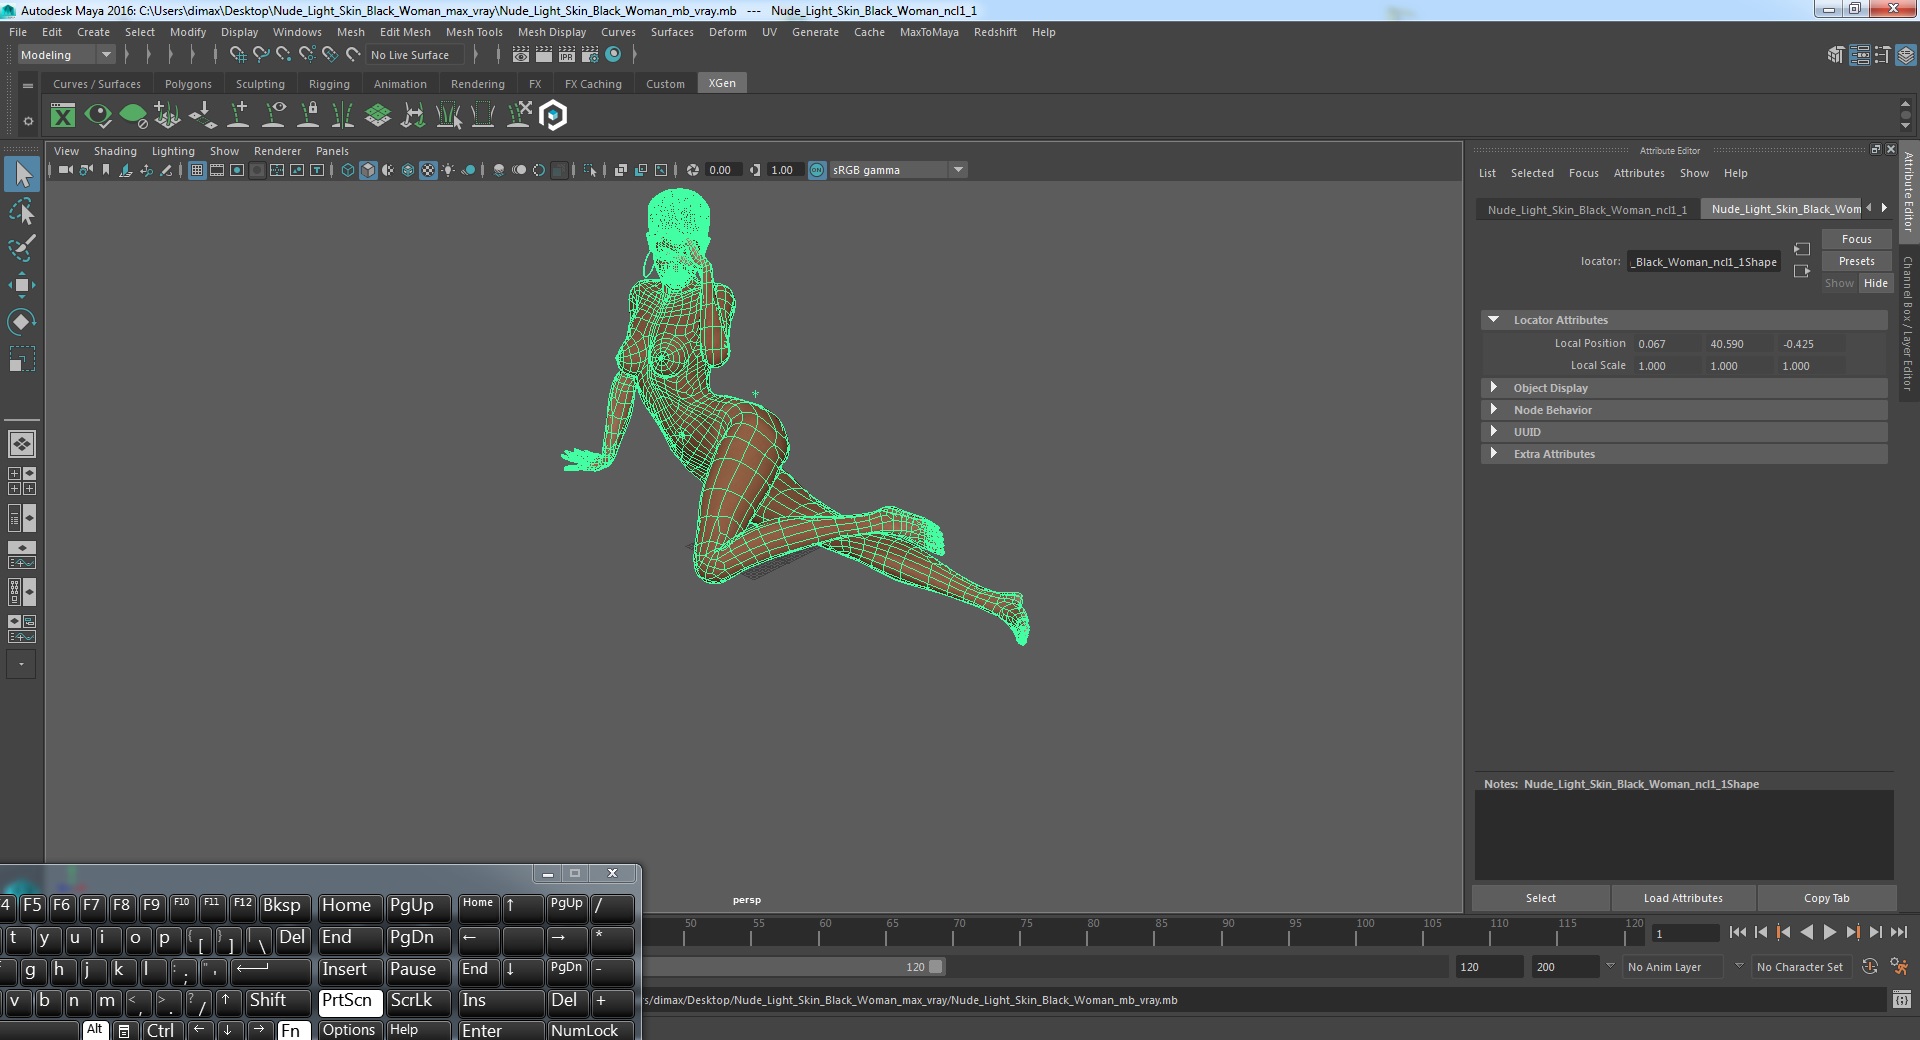Expand the Object Display section
The width and height of the screenshot is (1920, 1040).
(1494, 388)
